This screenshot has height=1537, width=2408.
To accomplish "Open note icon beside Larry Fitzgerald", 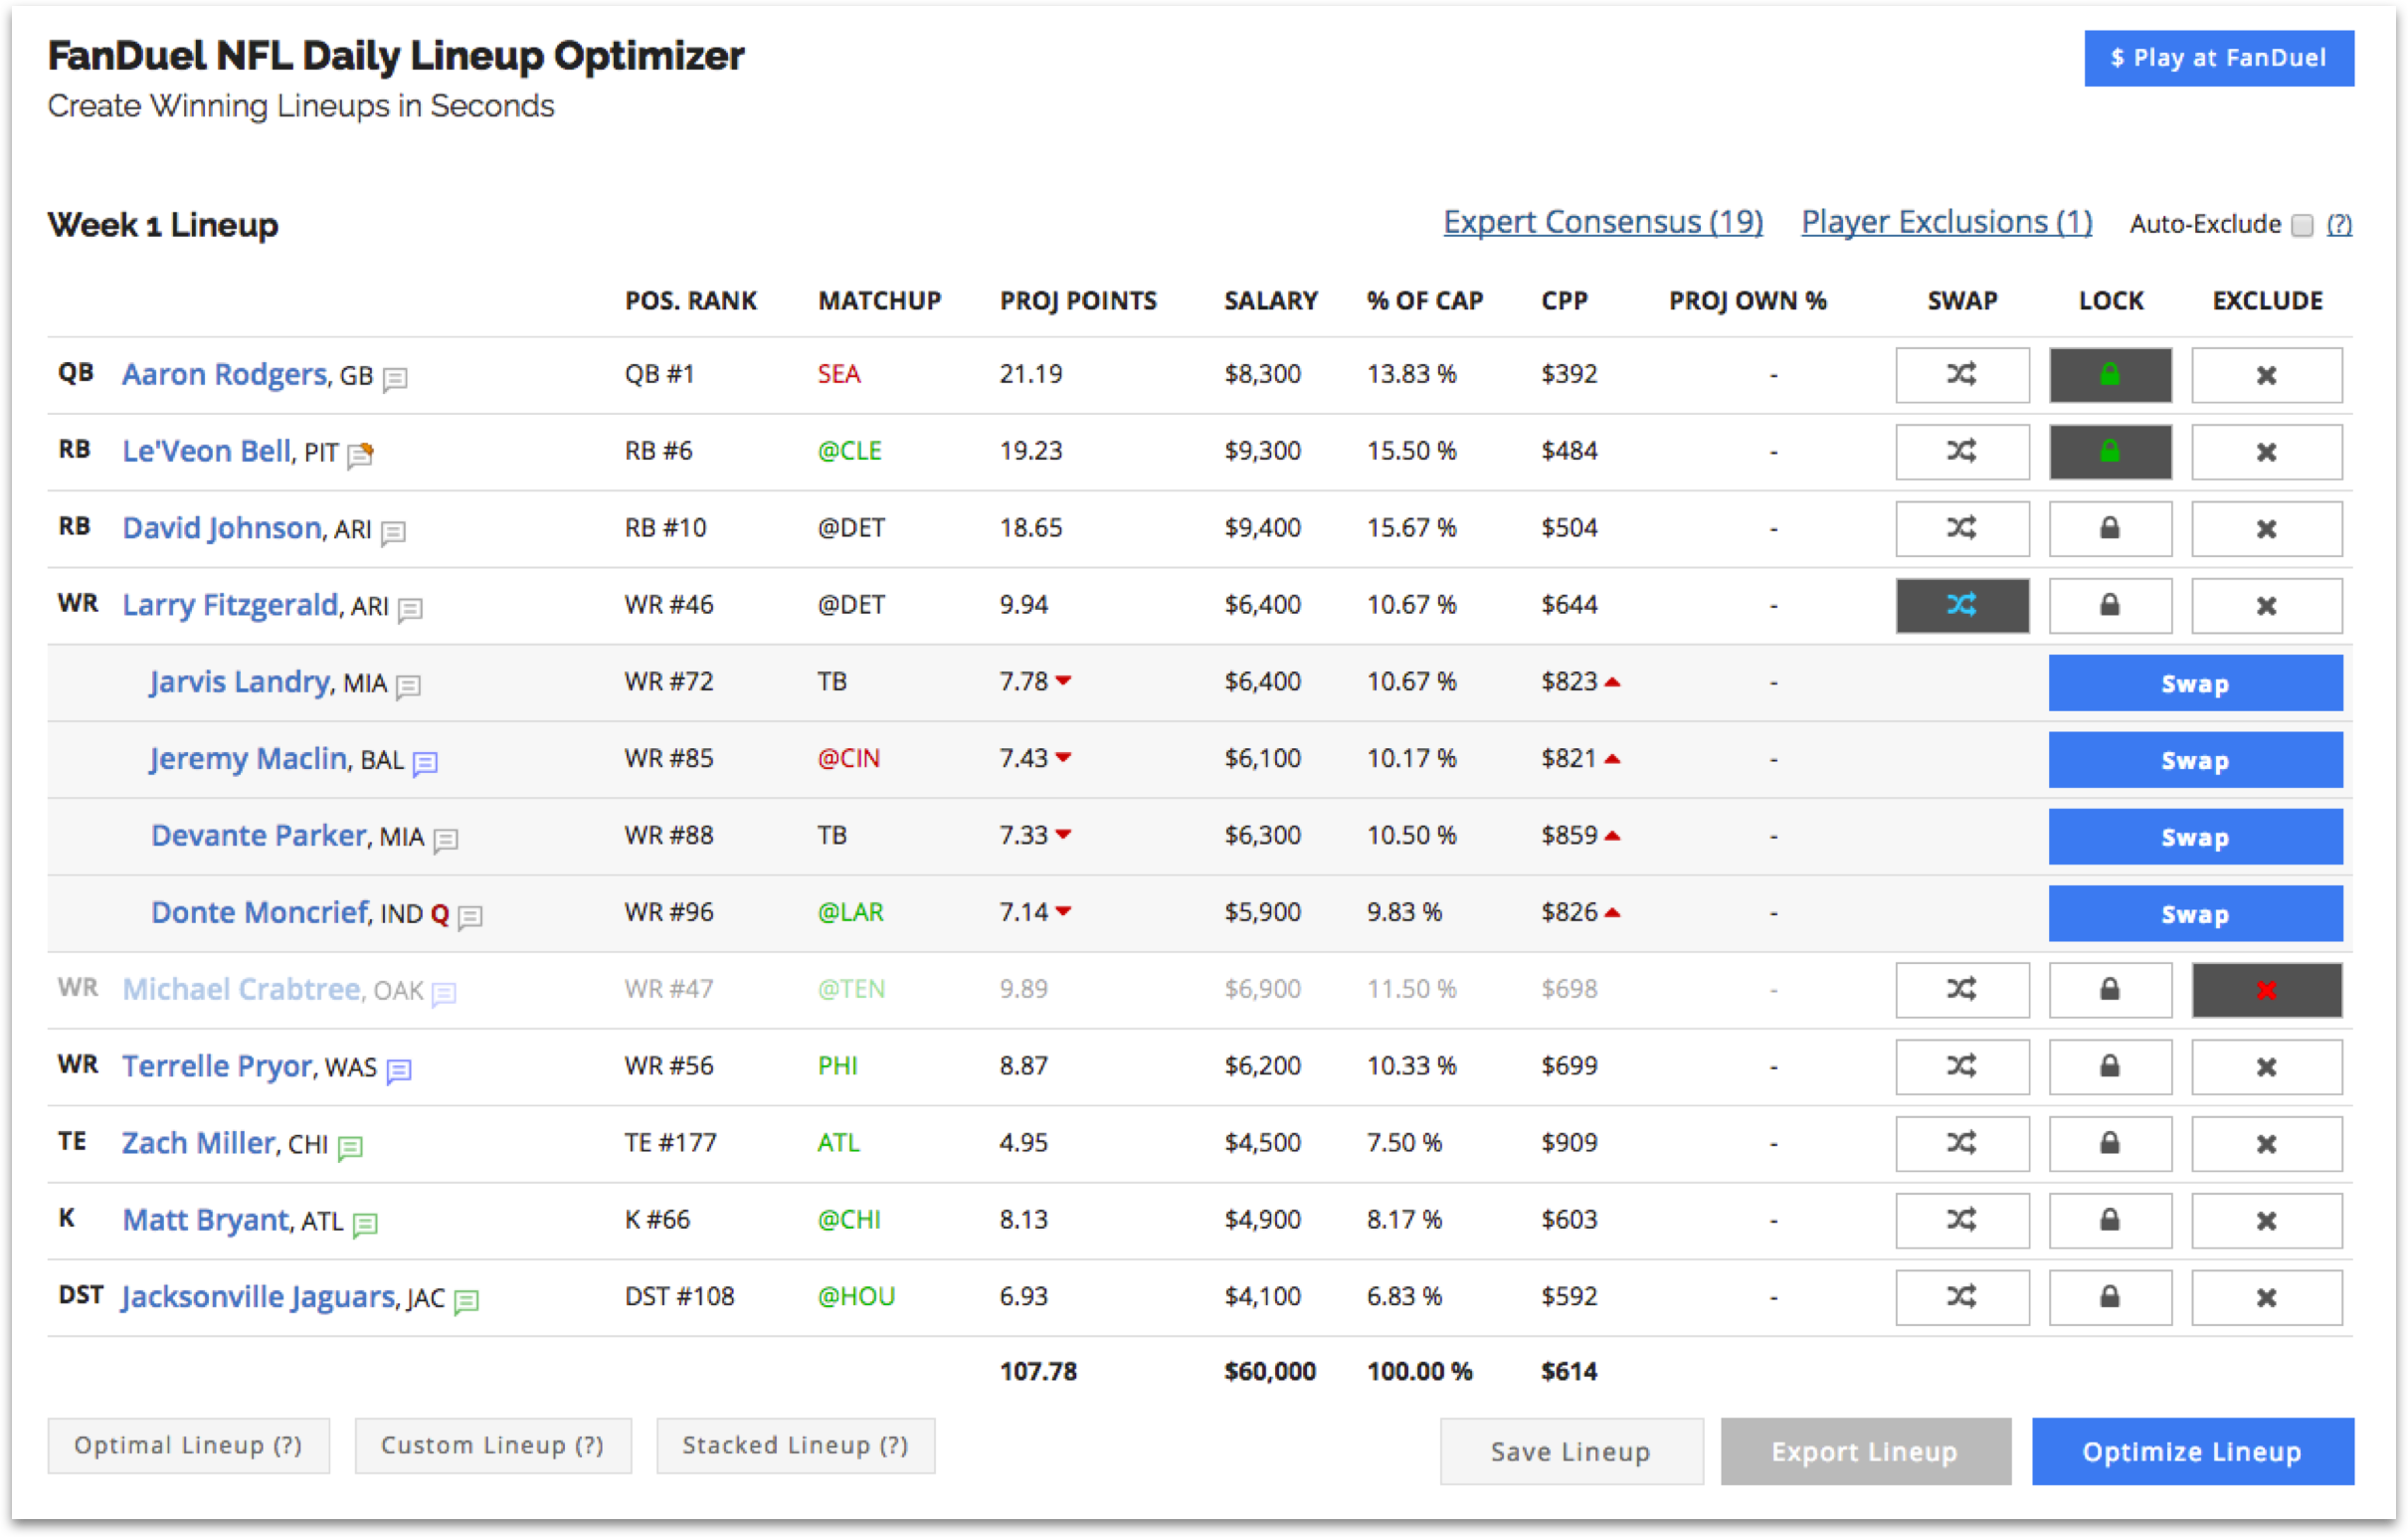I will (410, 609).
